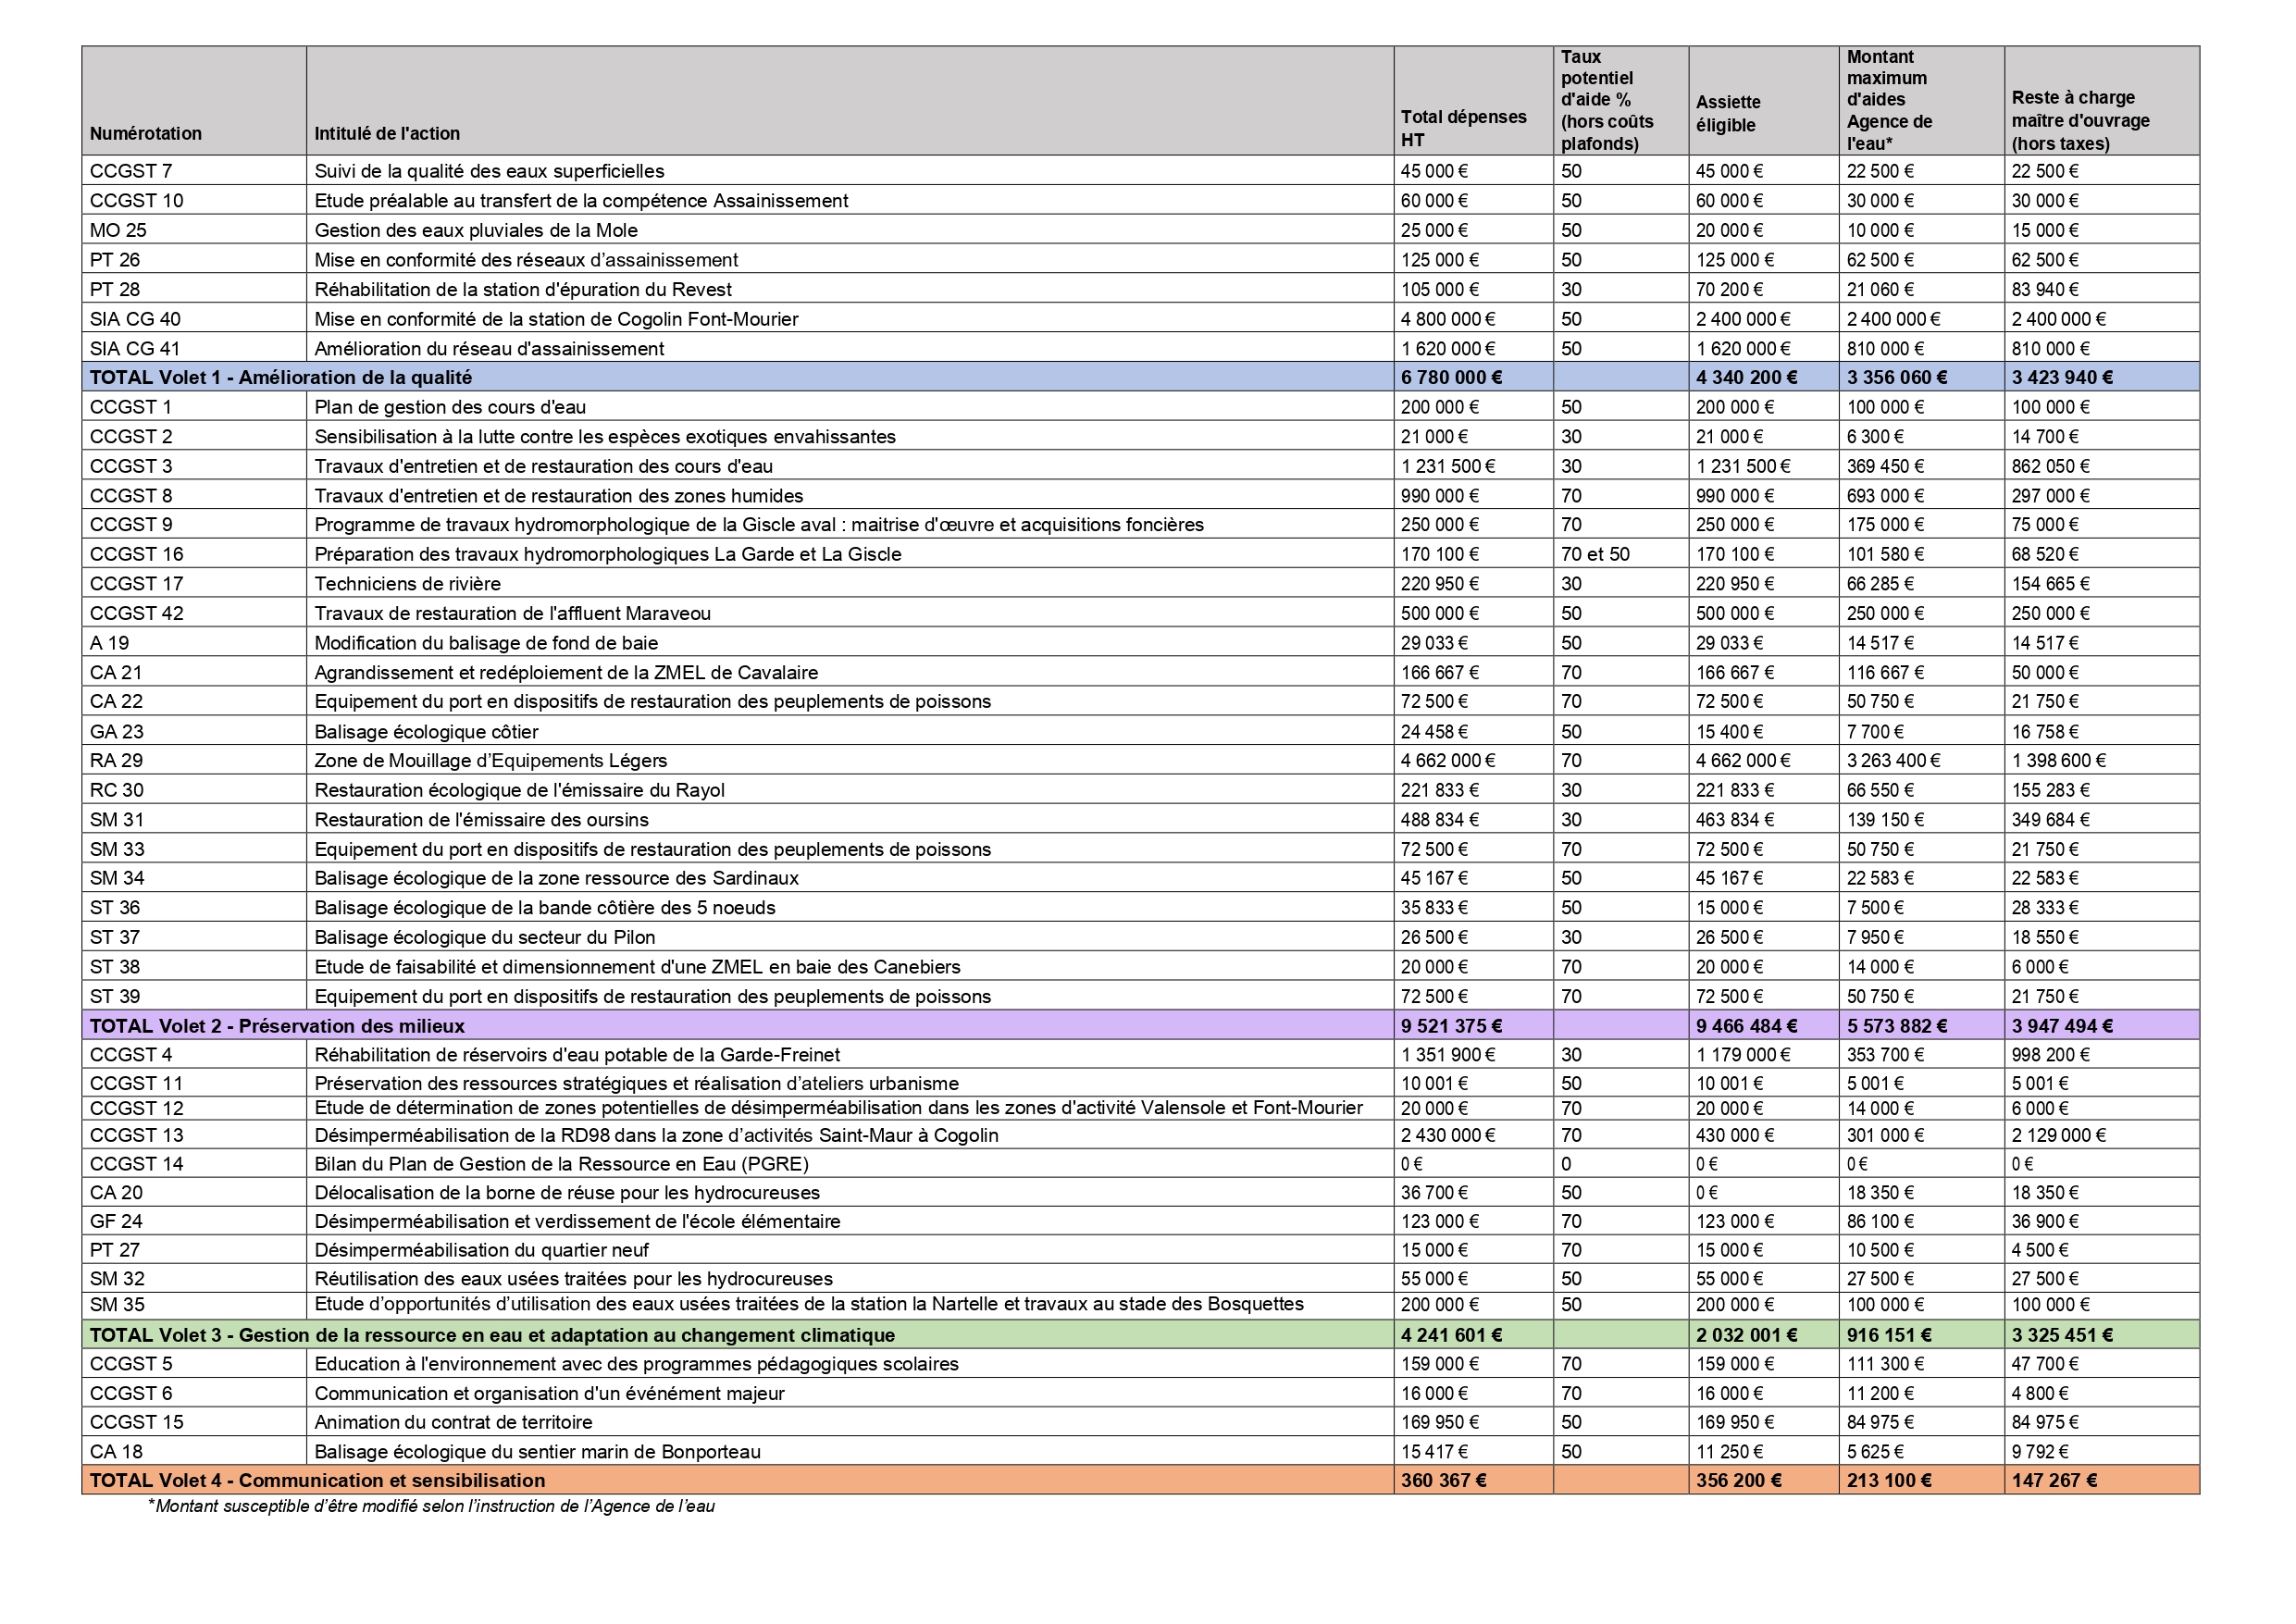Select 'Animation du contrat de territoire'
The height and width of the screenshot is (1624, 2296).
(453, 1422)
